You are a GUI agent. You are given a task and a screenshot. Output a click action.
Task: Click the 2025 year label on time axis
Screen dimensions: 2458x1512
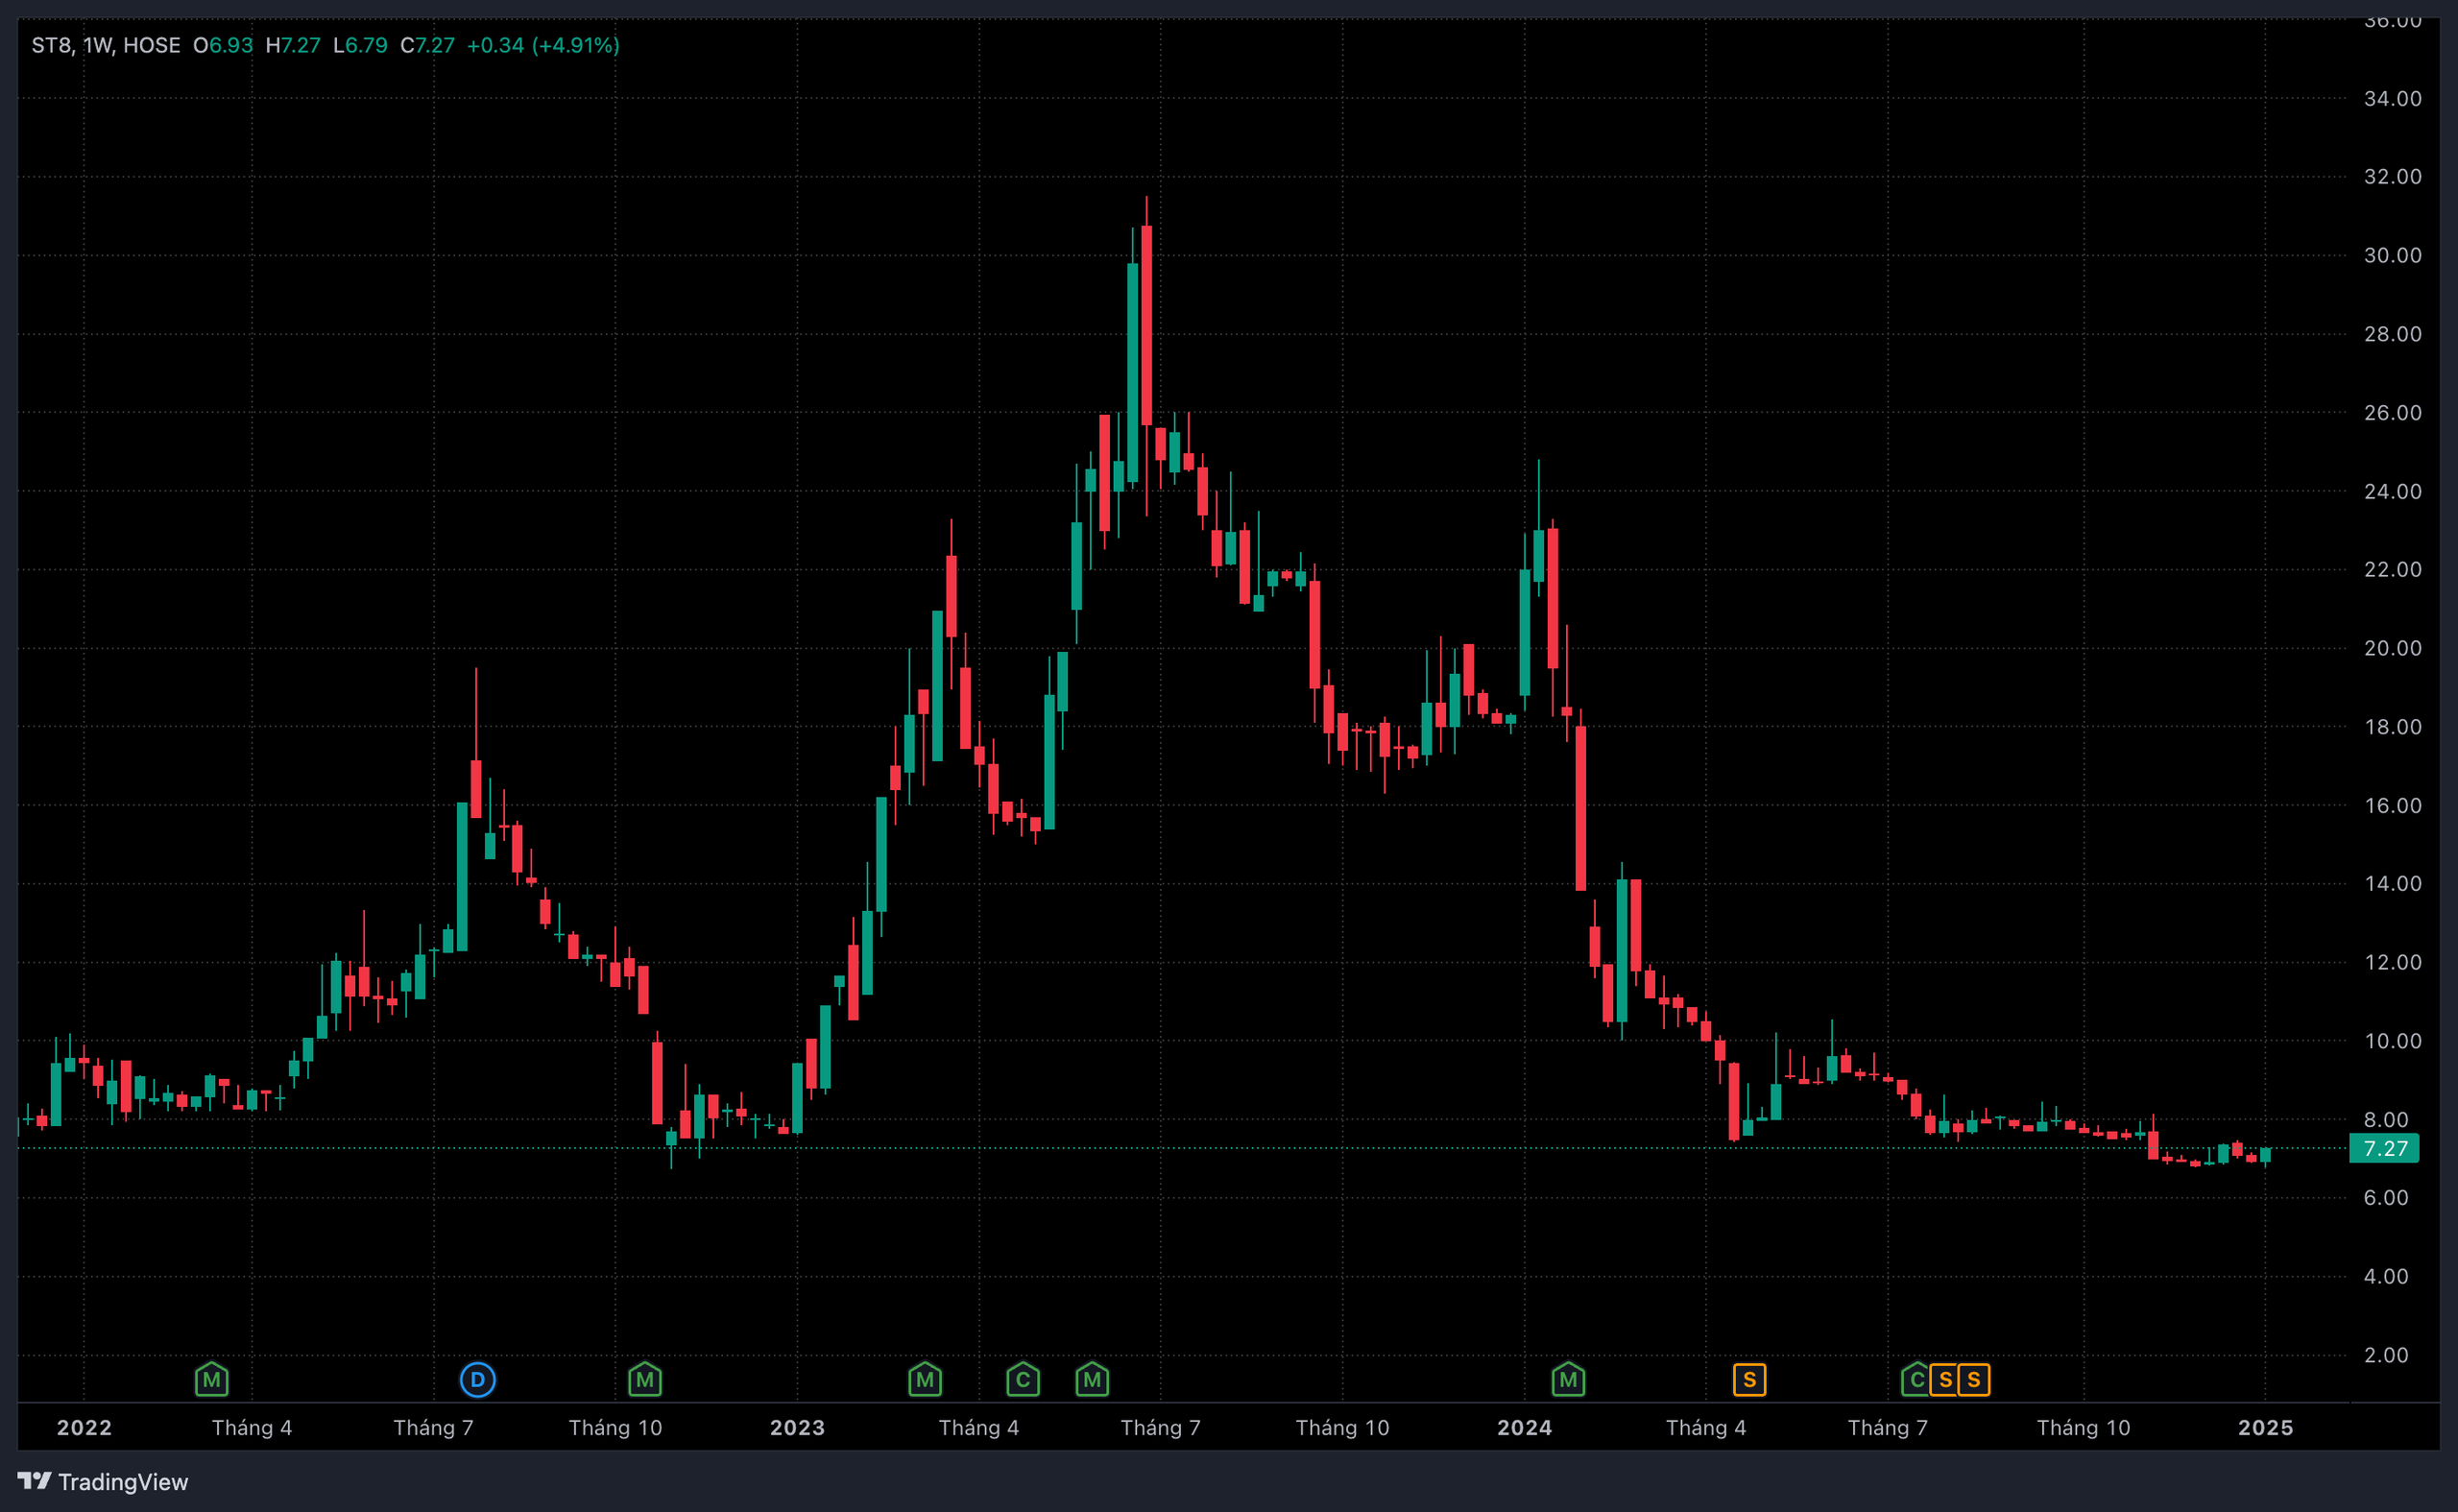(2265, 1427)
